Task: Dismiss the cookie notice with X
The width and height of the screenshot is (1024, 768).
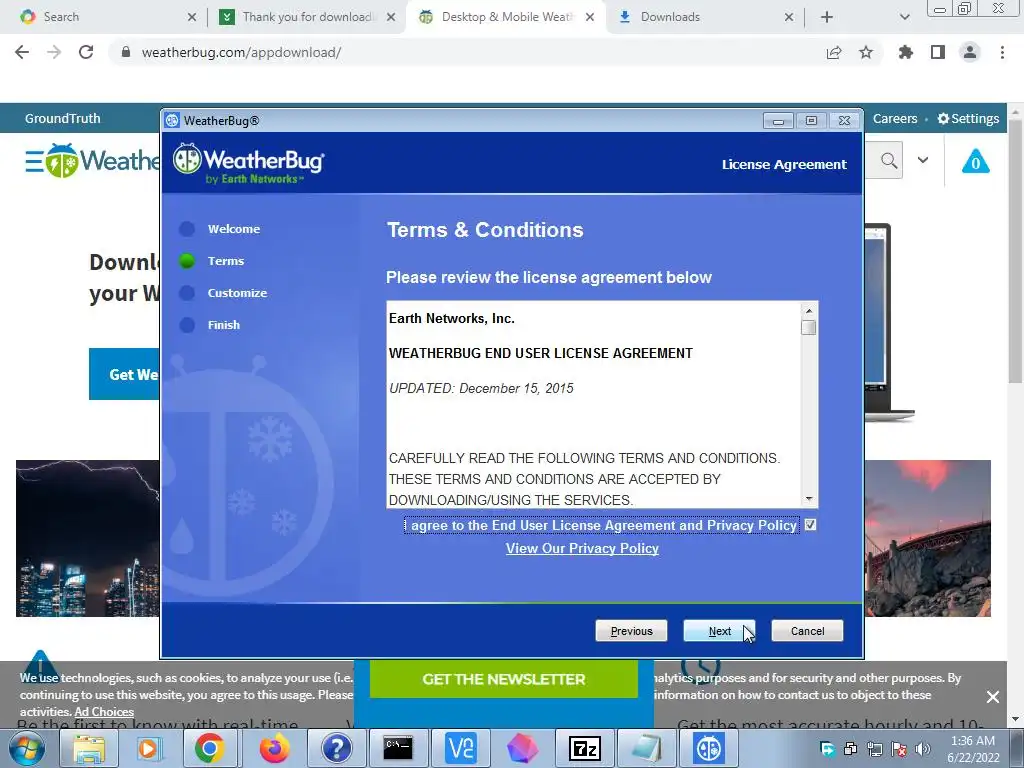Action: click(993, 697)
